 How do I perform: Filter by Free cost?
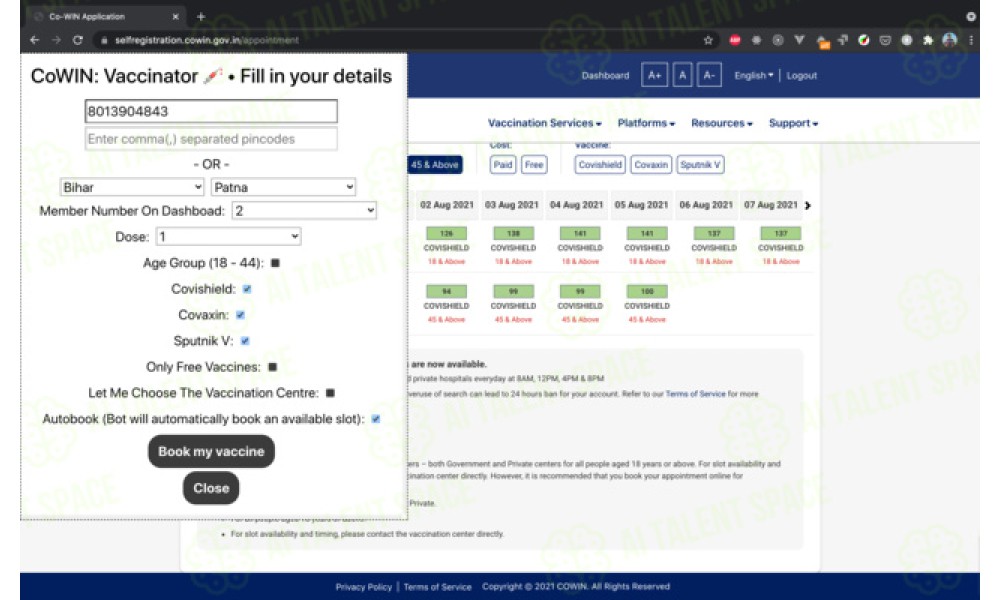pyautogui.click(x=534, y=165)
